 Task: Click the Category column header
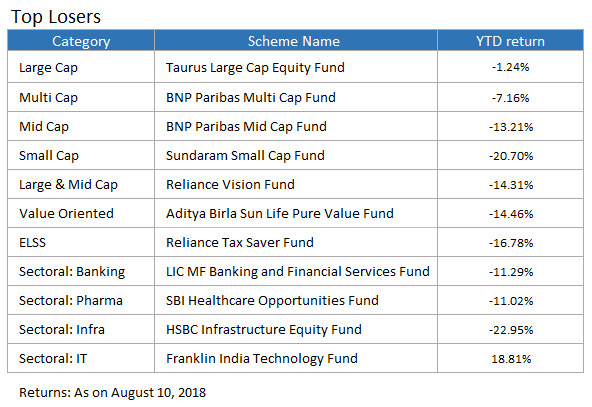point(81,41)
